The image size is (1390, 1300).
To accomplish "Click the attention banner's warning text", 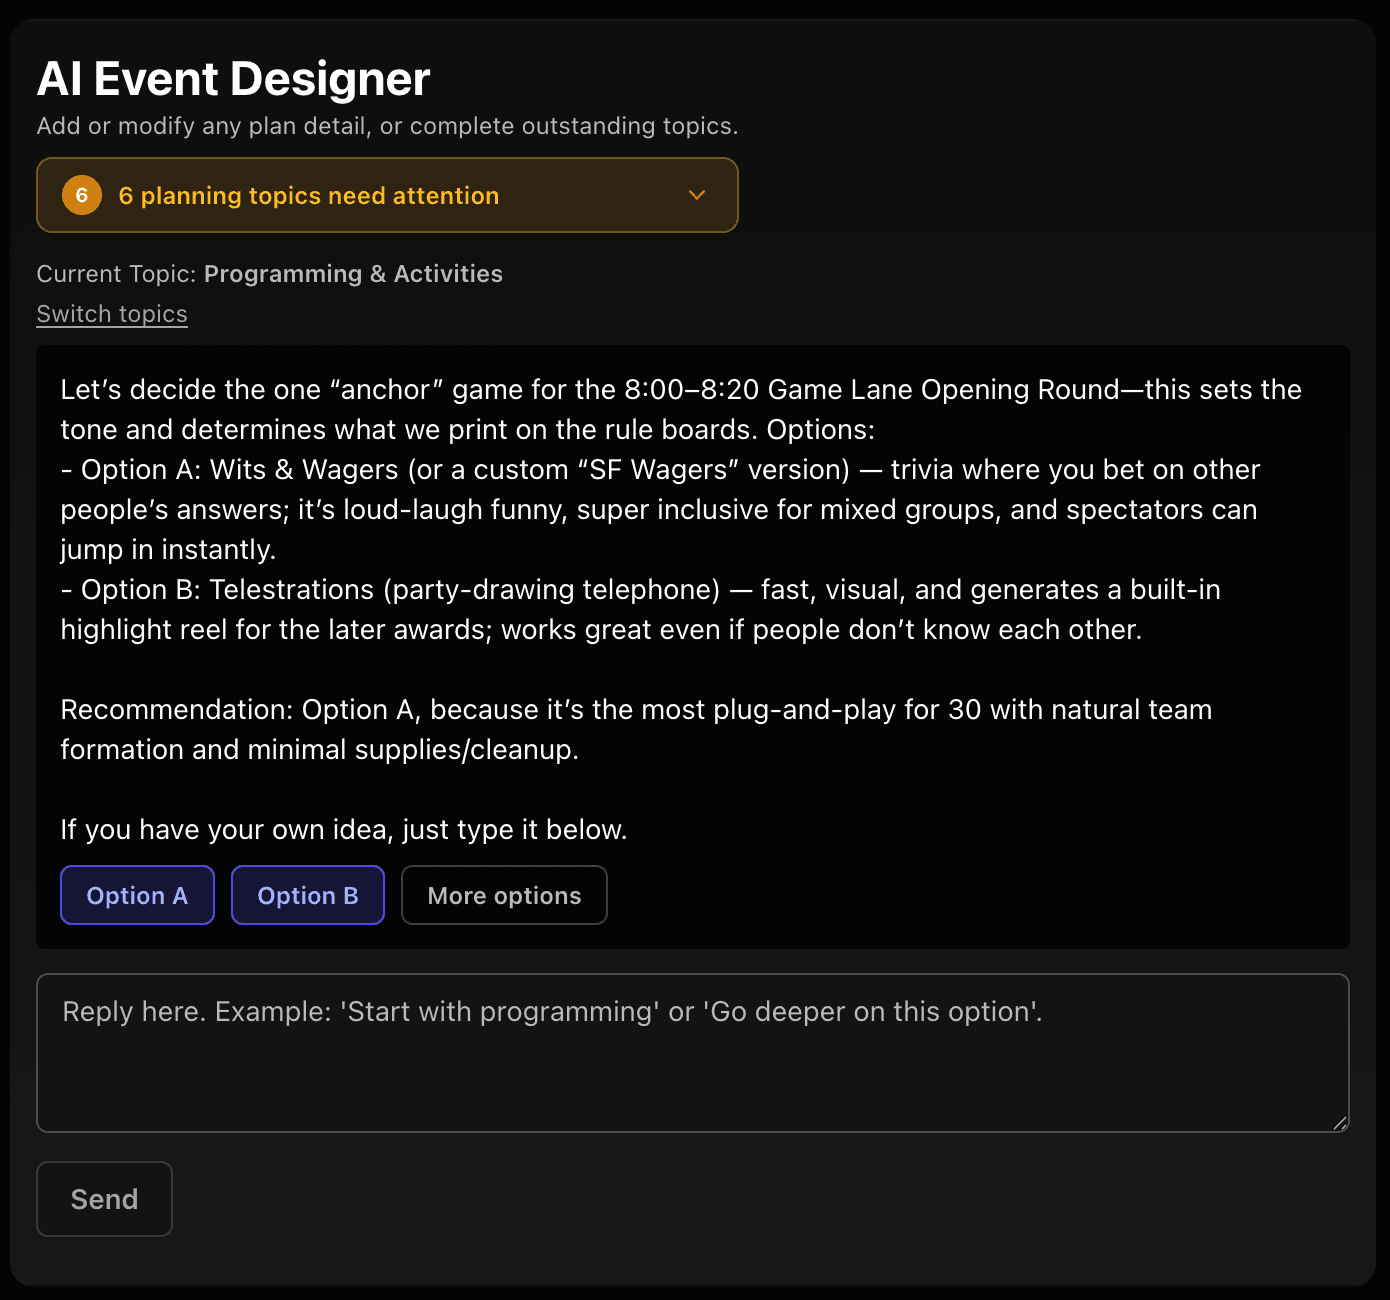I will click(x=309, y=195).
